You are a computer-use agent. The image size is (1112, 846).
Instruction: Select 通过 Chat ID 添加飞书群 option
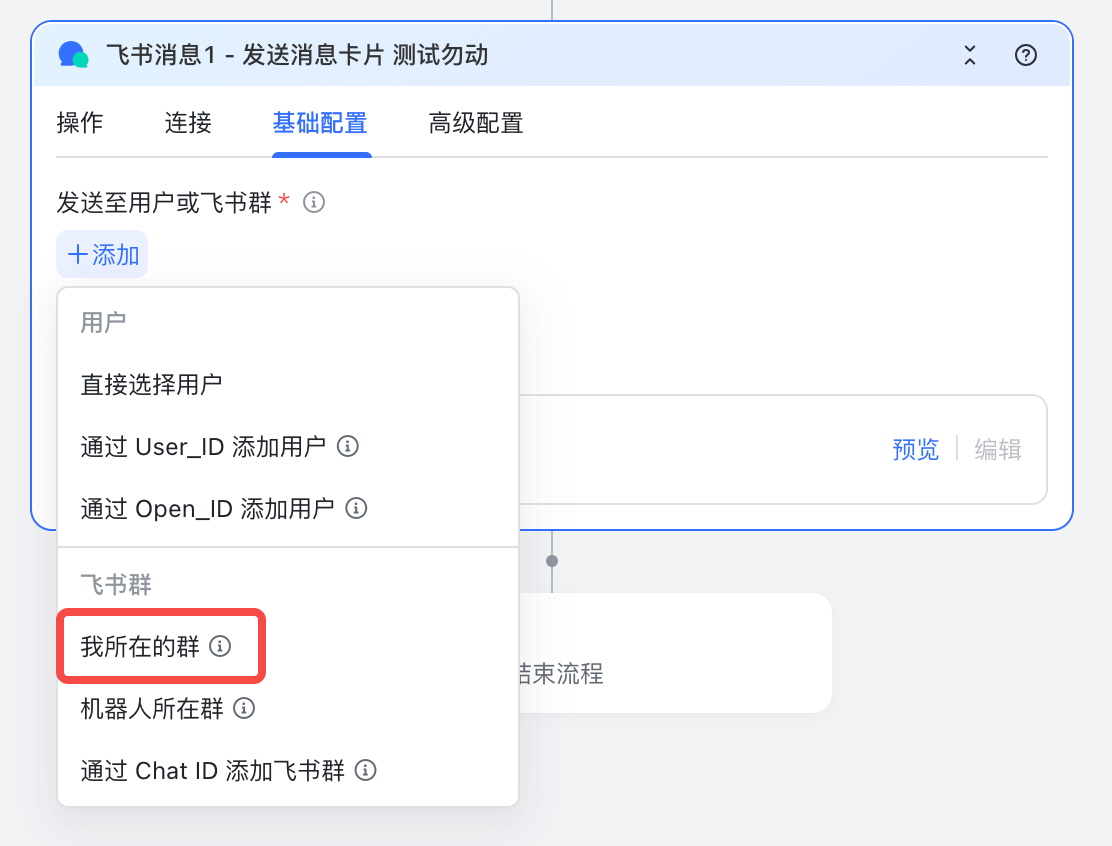point(288,769)
